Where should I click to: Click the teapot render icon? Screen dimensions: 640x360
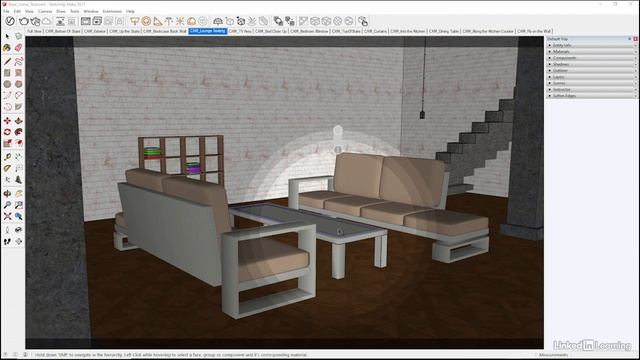tap(24, 21)
